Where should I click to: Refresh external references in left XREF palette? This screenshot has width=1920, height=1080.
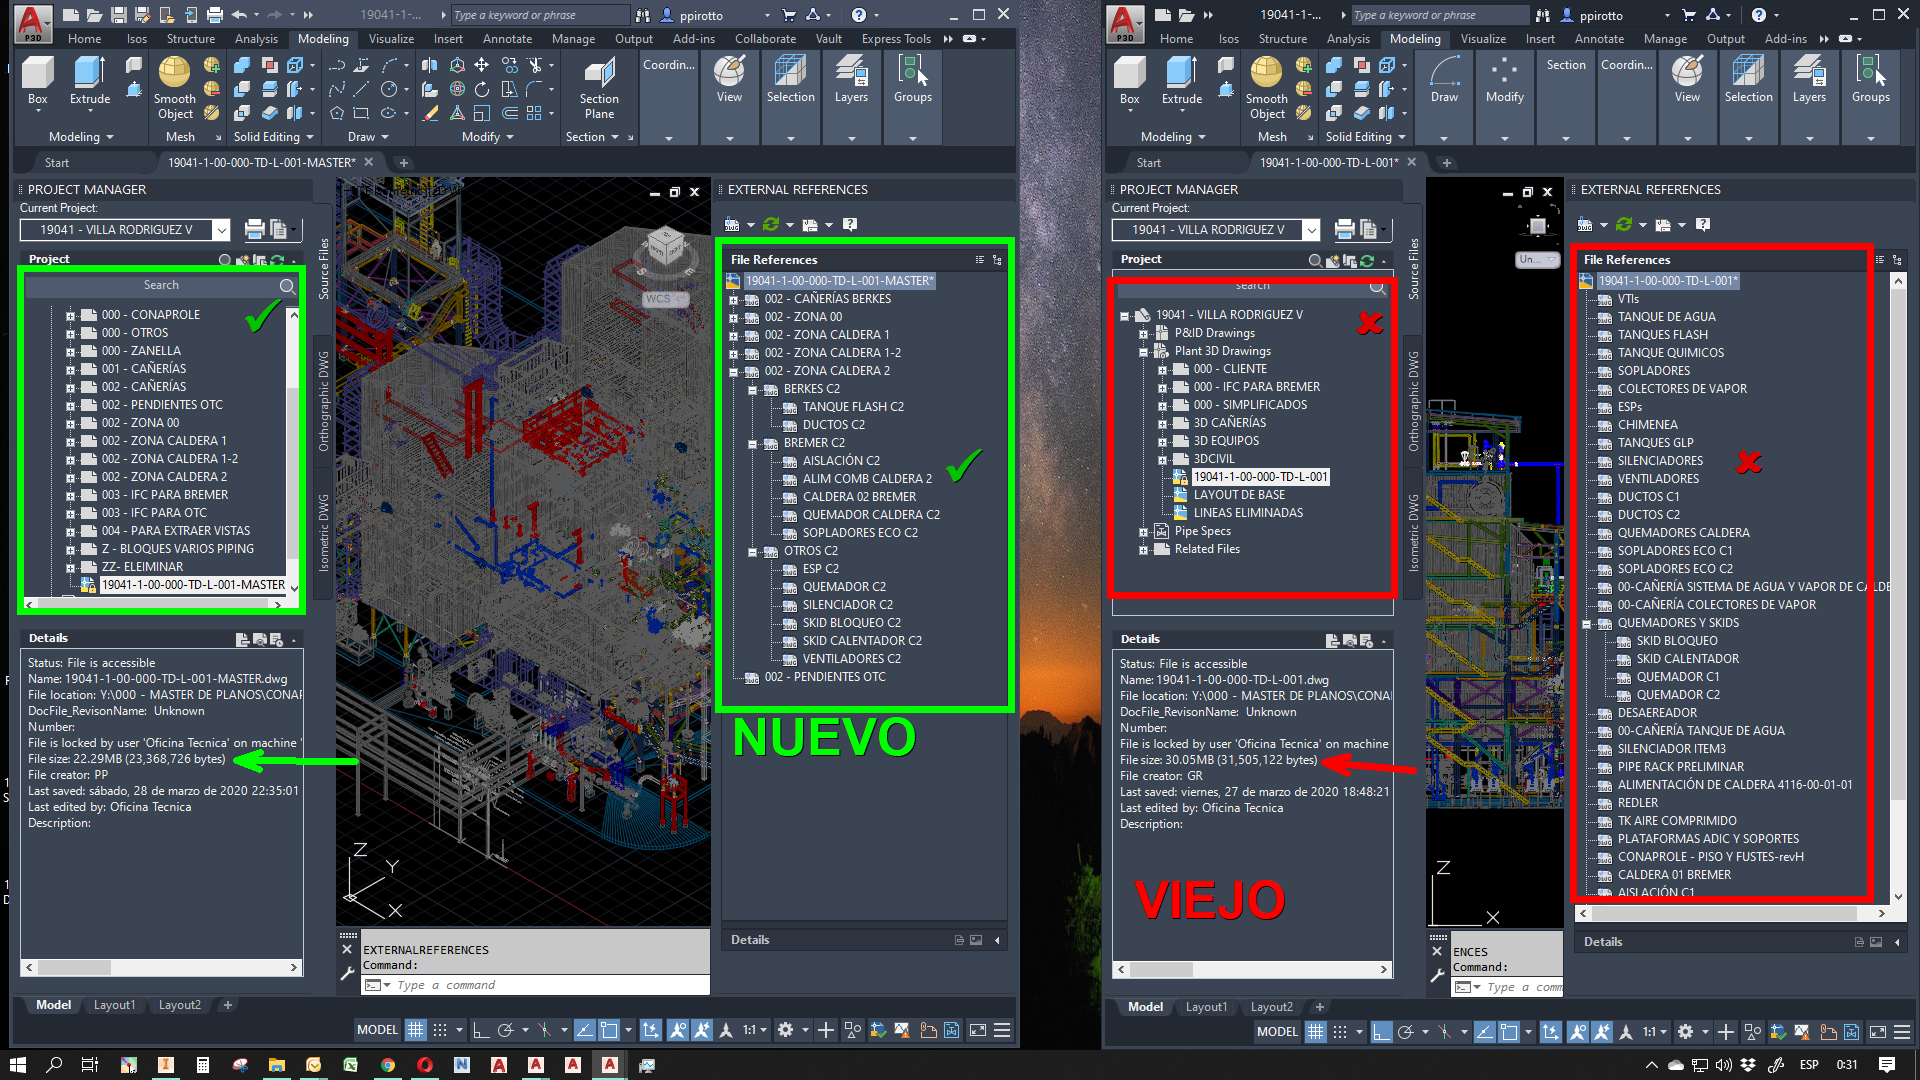[771, 225]
